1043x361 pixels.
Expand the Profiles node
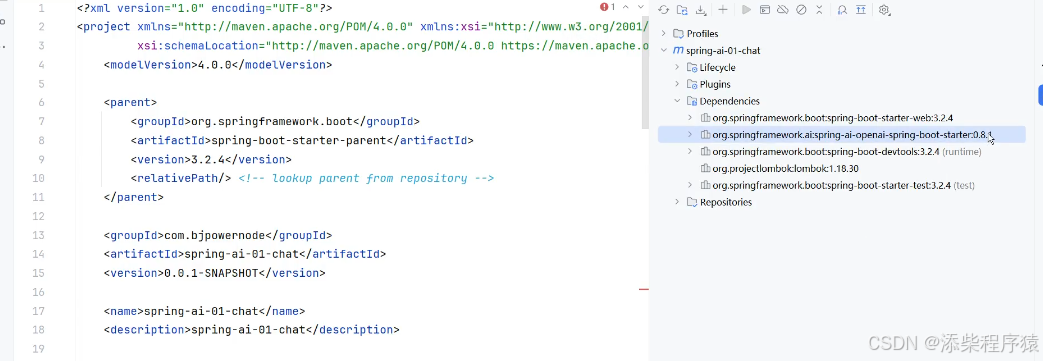pyautogui.click(x=664, y=33)
